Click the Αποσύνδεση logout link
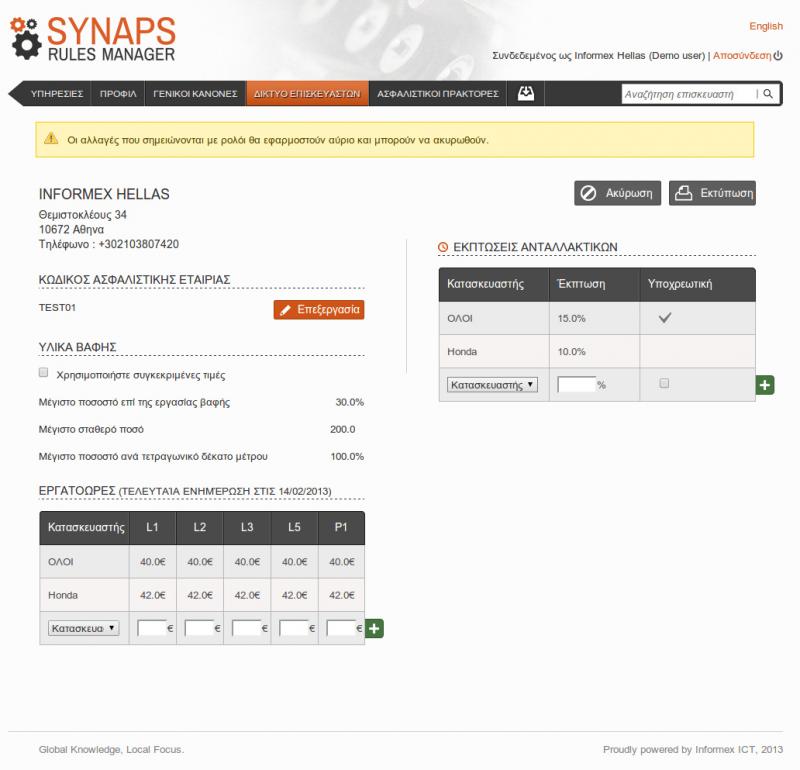800x770 pixels. pos(742,56)
